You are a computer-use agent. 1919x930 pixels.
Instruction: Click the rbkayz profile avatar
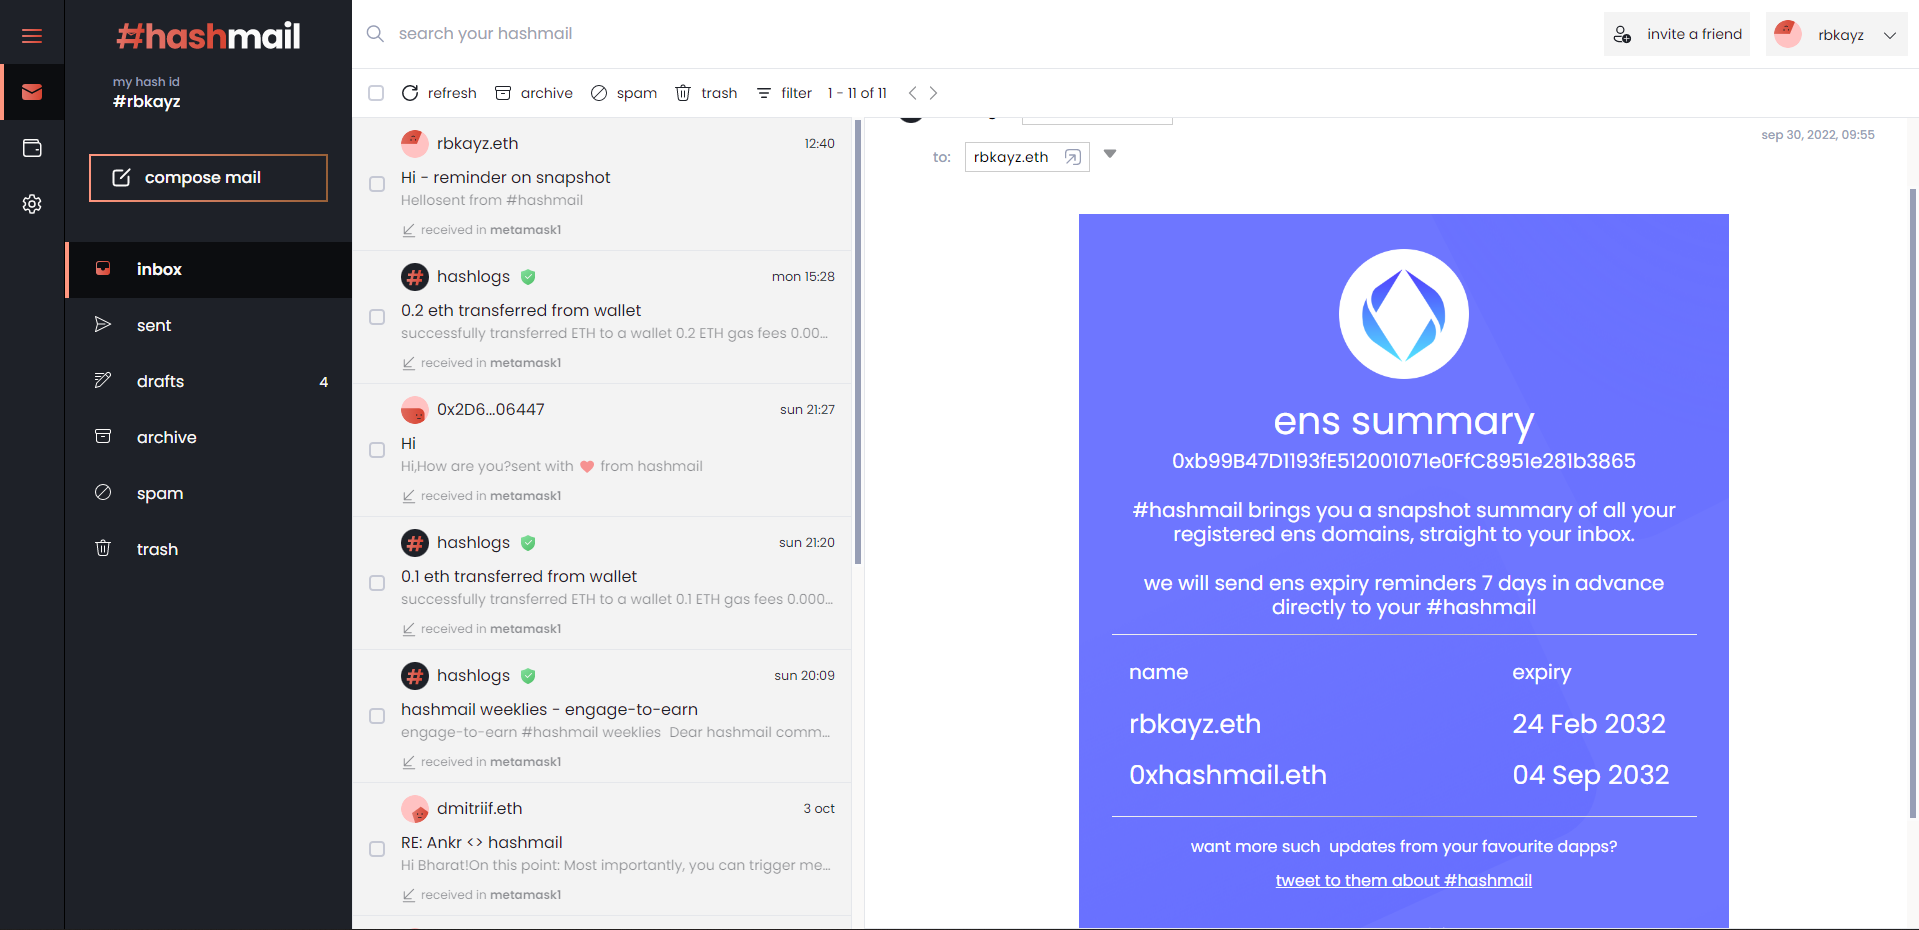(x=1788, y=34)
